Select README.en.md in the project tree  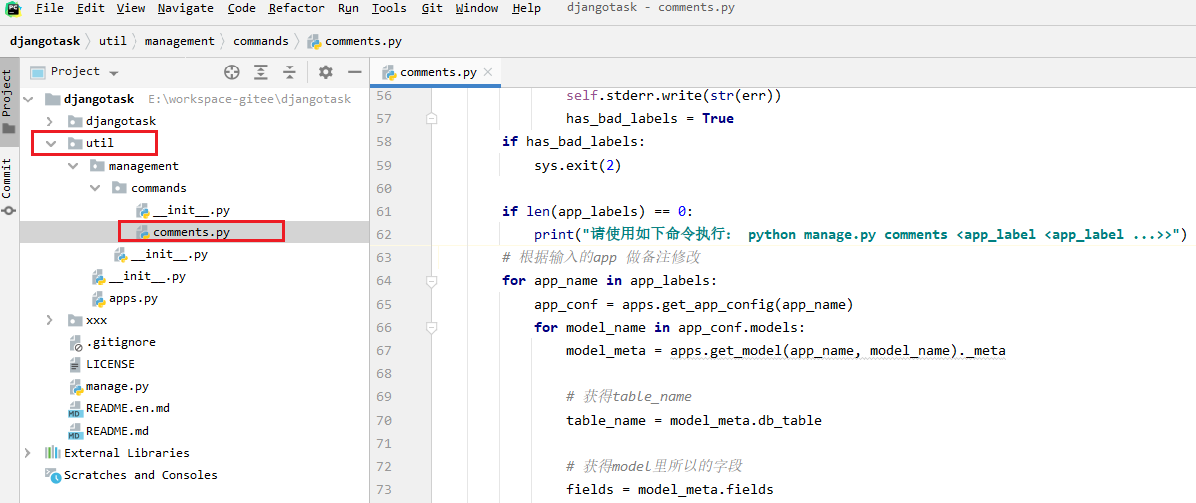coord(129,409)
